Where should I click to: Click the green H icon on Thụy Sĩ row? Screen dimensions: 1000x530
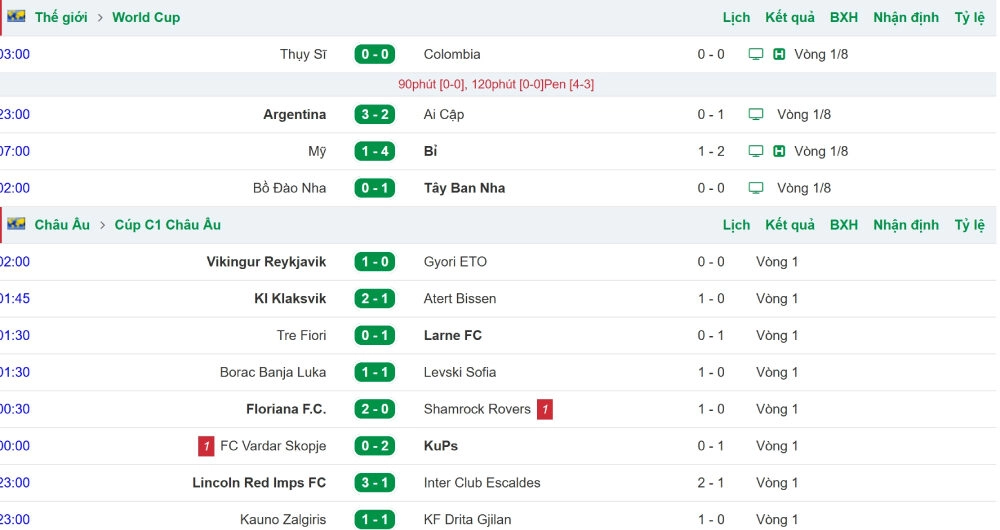tap(779, 54)
